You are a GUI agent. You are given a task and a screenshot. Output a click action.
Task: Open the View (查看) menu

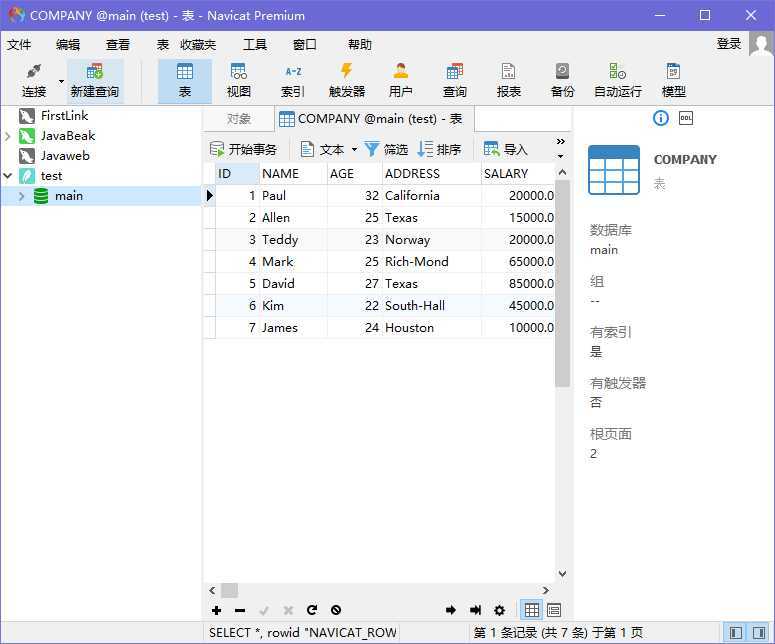118,44
